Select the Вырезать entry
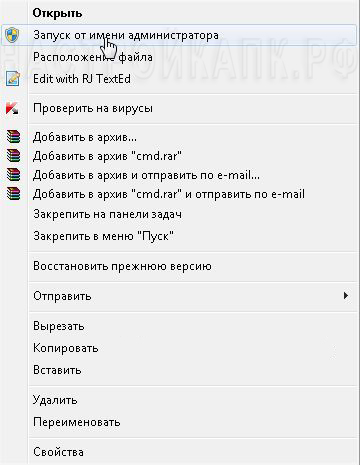Viewport: 360px width, 465px height. click(x=59, y=326)
